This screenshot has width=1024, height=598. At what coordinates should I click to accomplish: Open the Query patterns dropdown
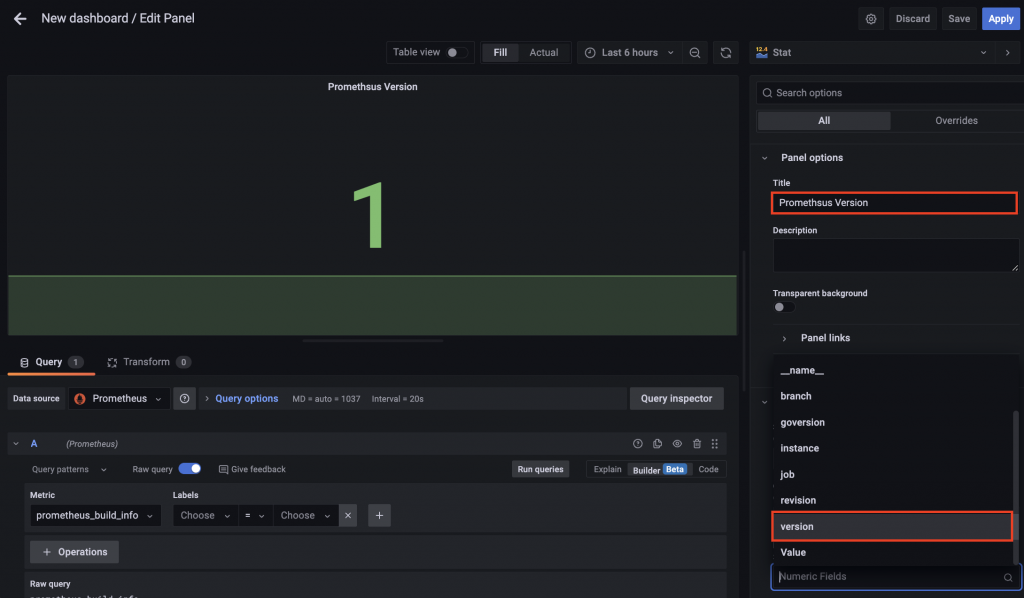click(x=69, y=469)
